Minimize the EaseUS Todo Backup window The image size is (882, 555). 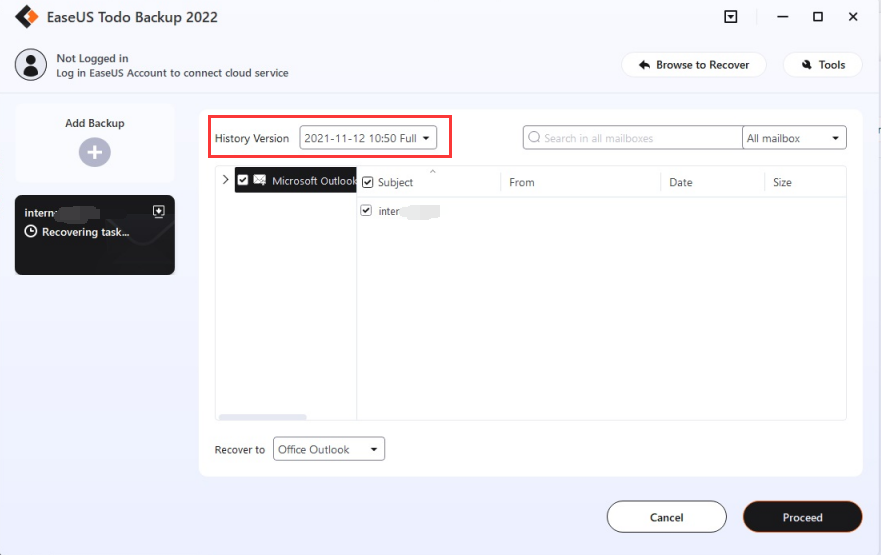pyautogui.click(x=782, y=17)
